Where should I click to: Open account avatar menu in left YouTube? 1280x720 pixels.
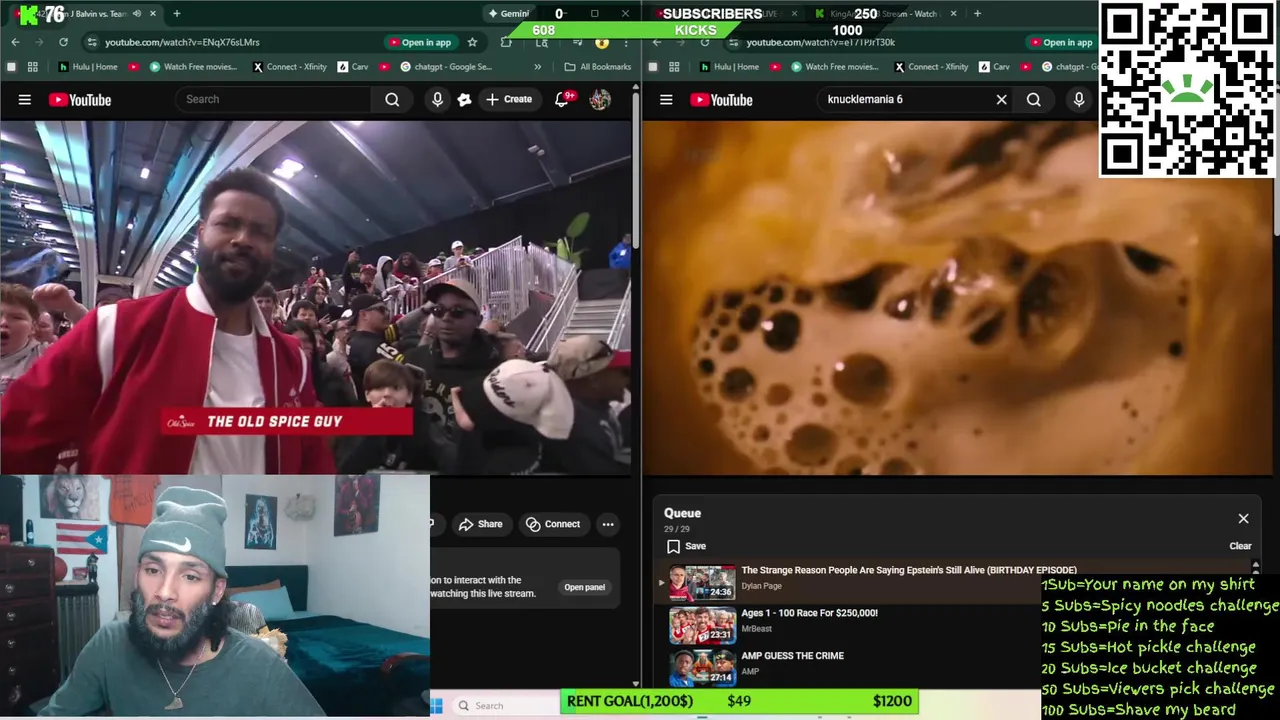[600, 99]
